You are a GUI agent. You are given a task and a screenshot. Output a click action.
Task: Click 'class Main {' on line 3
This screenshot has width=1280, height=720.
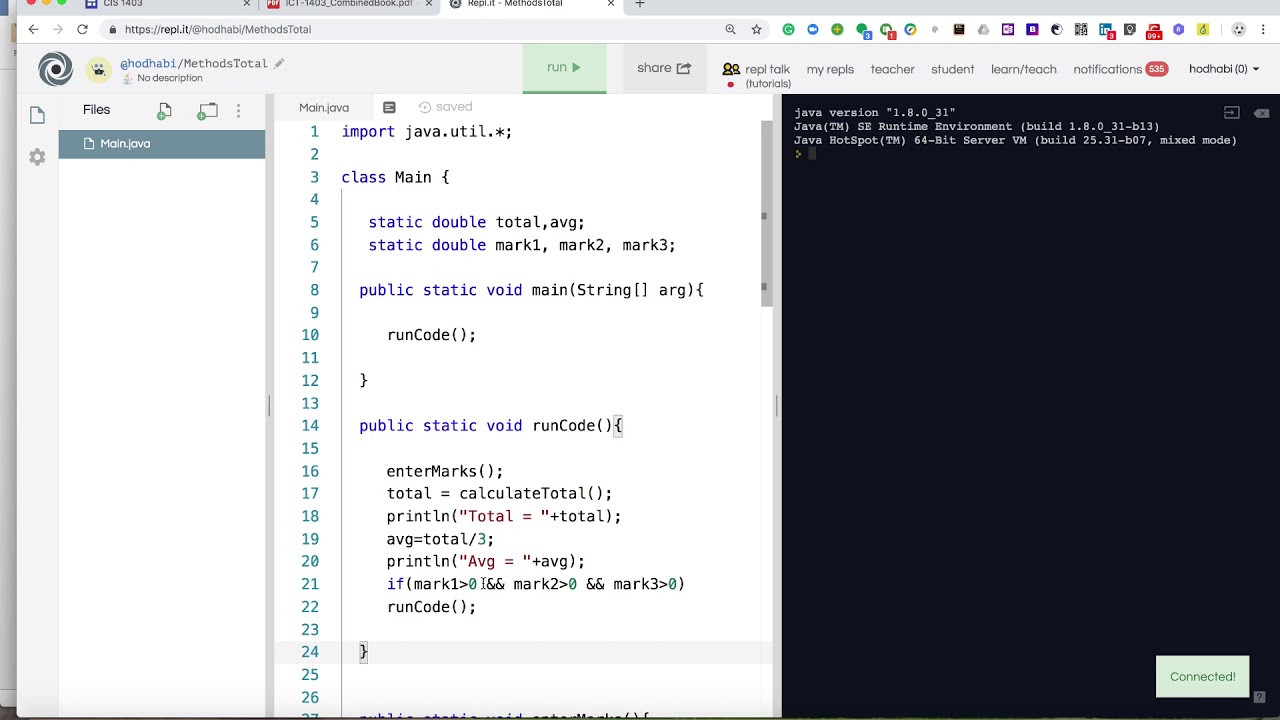pos(395,177)
